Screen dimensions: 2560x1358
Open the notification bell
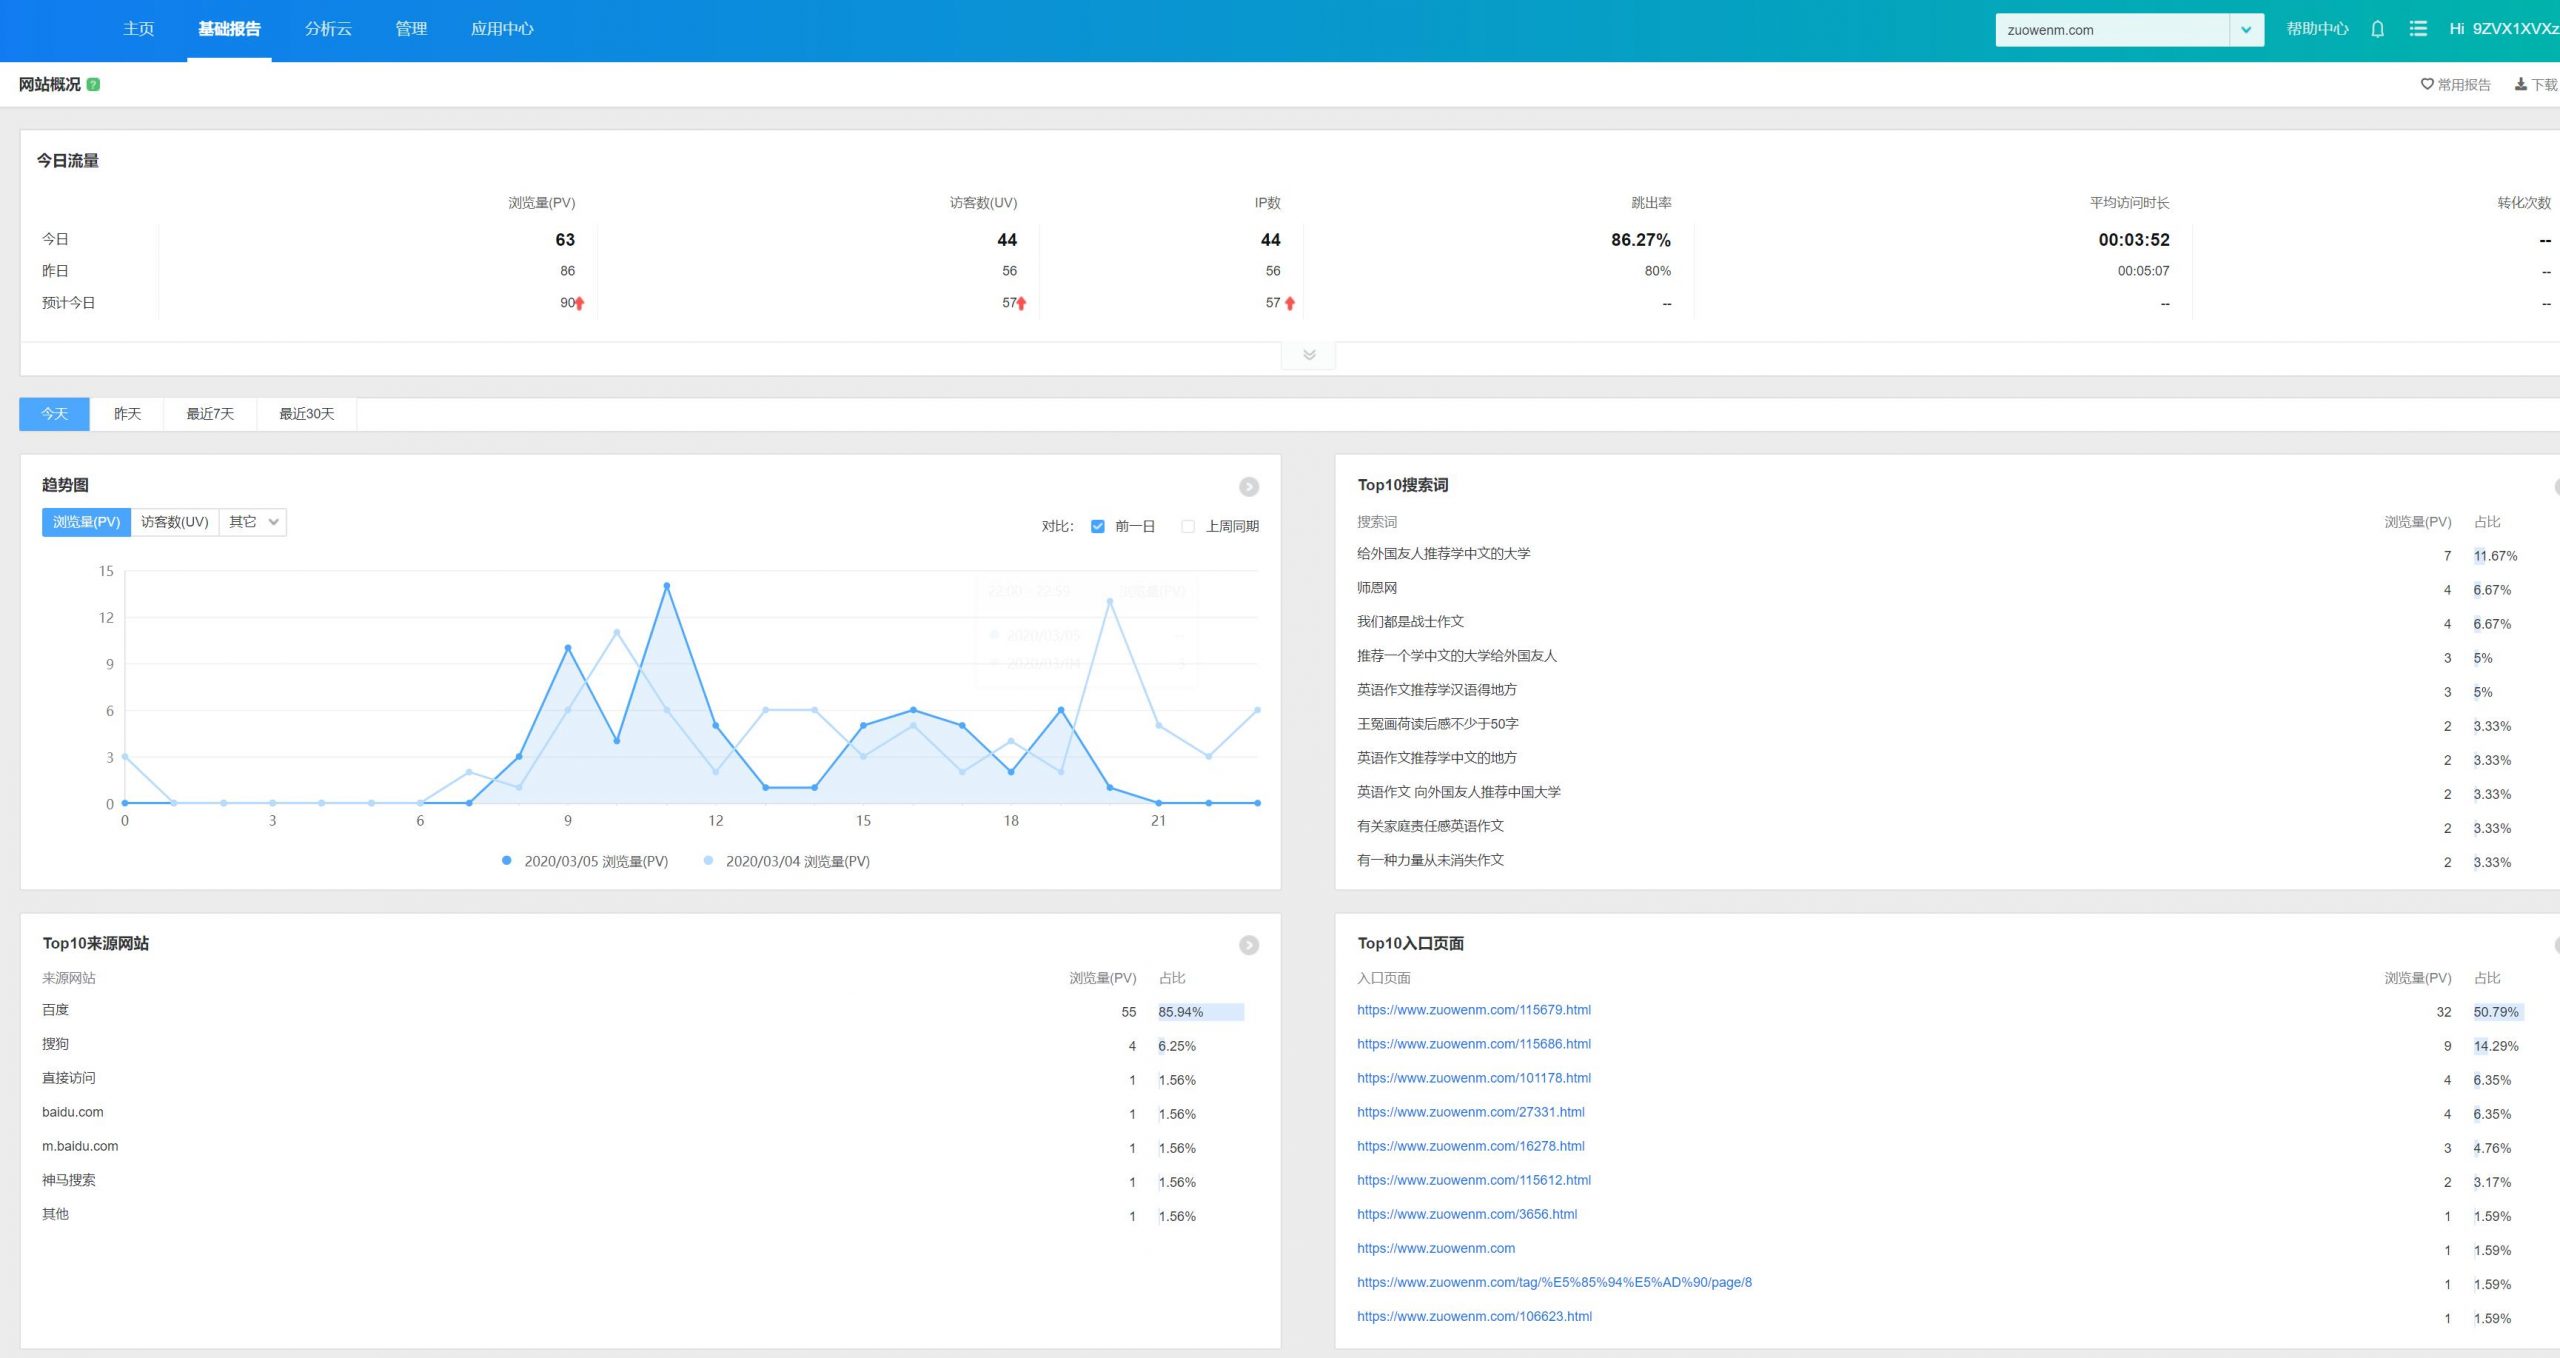tap(2377, 29)
